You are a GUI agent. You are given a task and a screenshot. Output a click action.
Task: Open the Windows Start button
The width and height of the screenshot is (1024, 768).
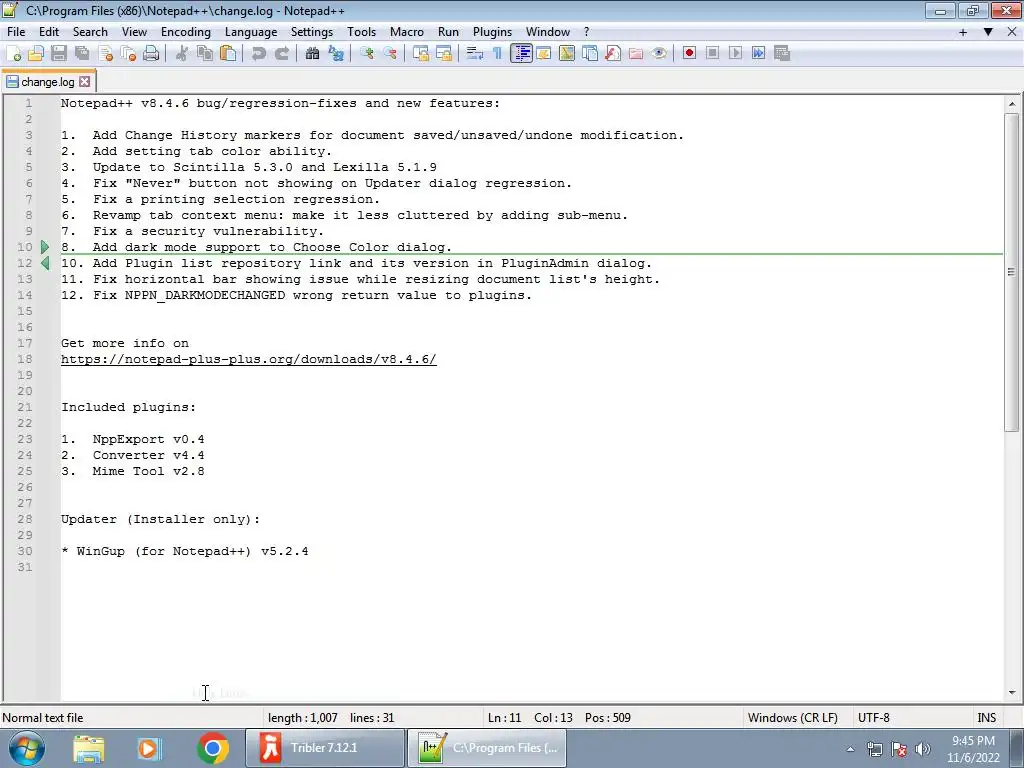27,748
